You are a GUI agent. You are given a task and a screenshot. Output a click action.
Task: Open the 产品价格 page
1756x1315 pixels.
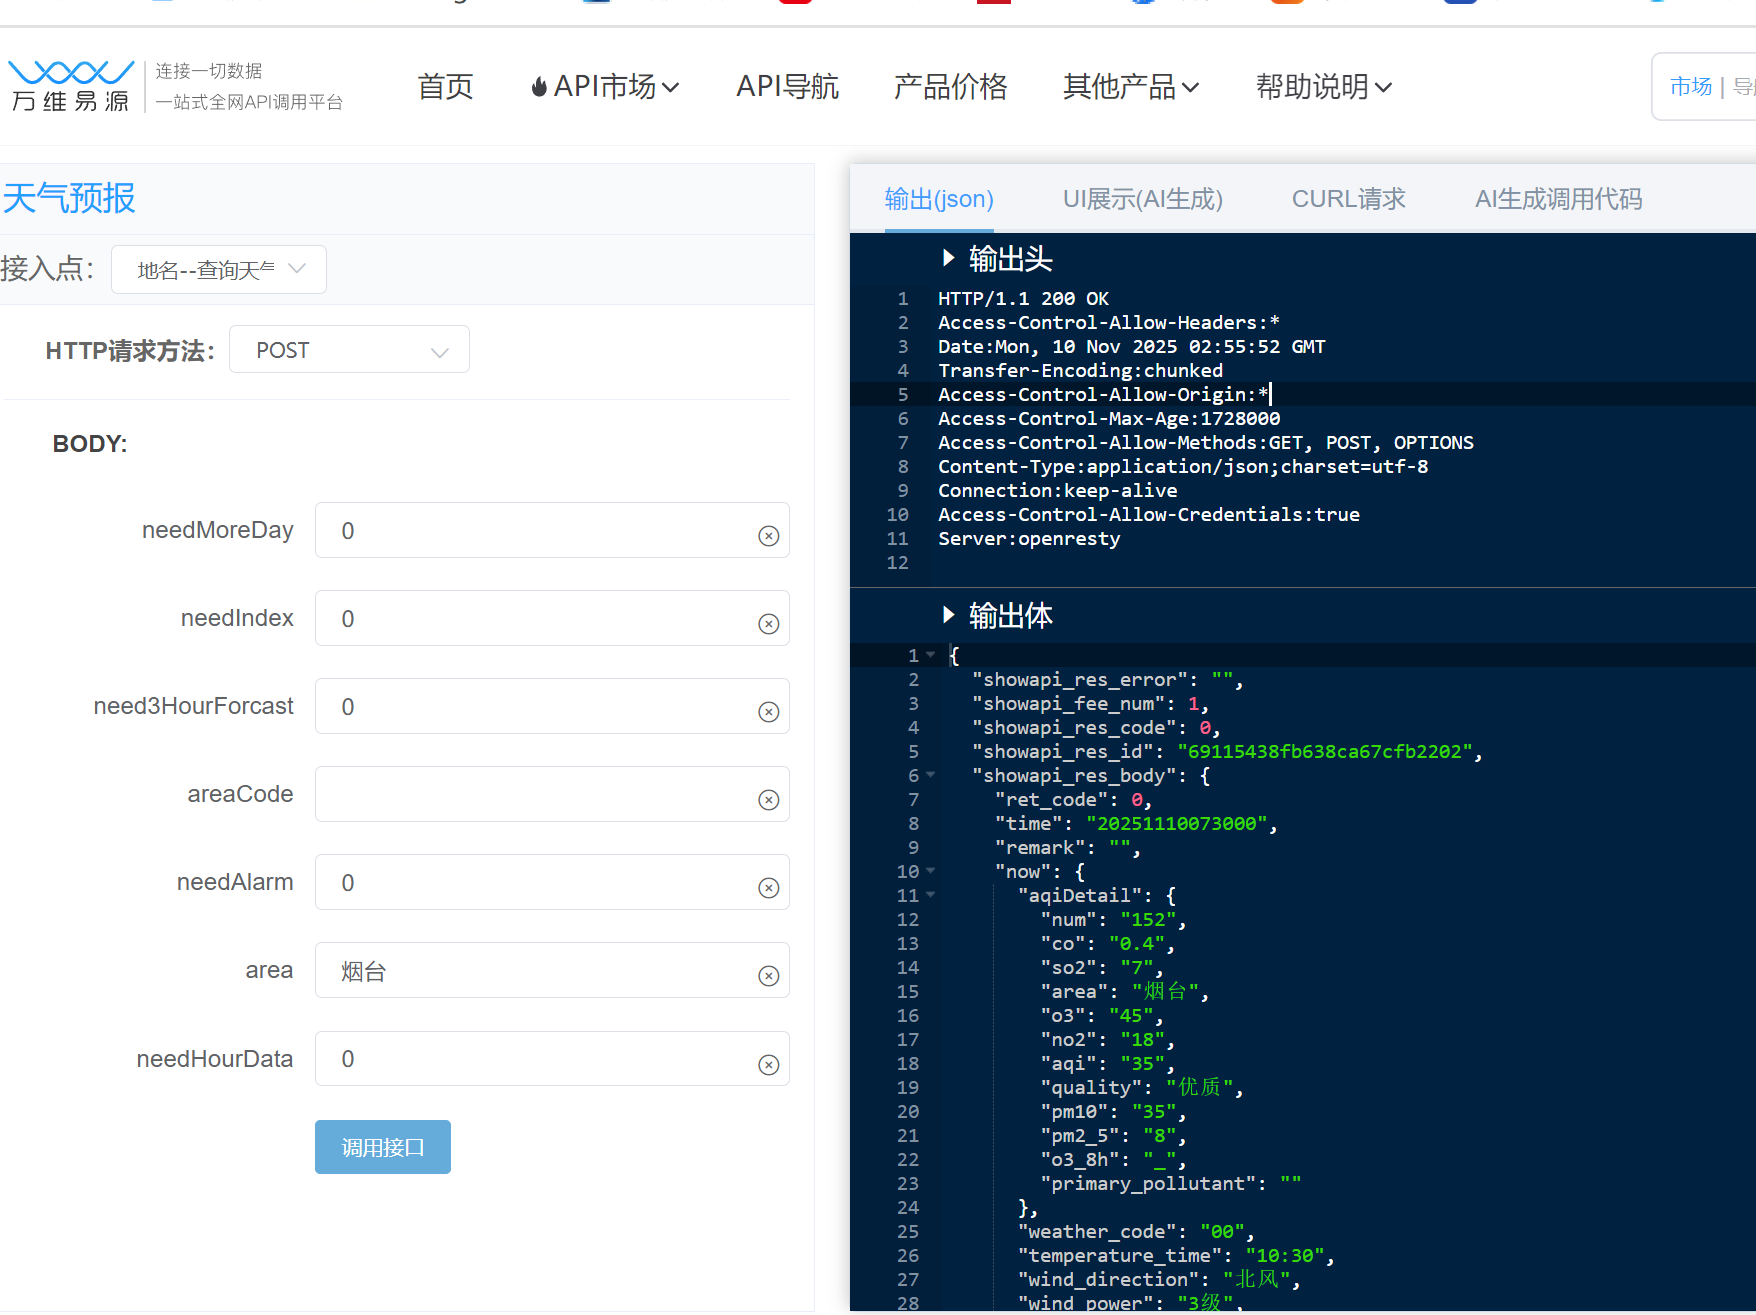click(x=950, y=87)
